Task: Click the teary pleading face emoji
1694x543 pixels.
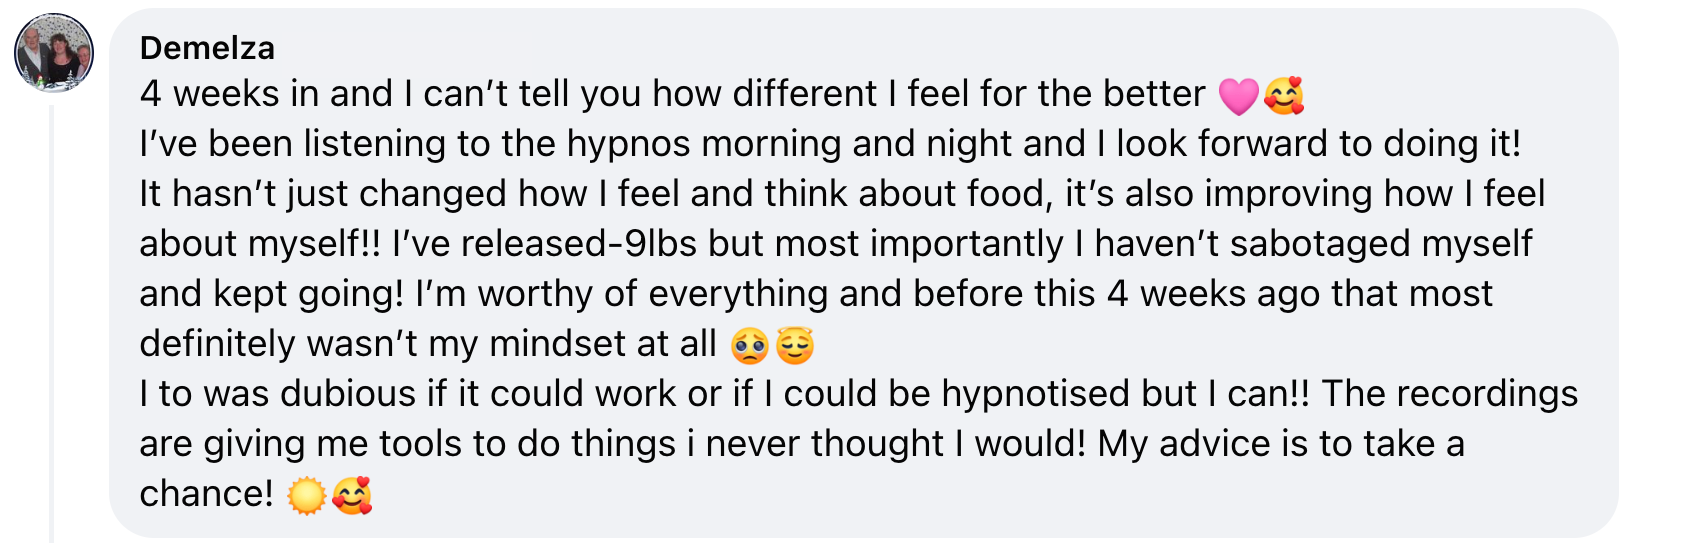Action: tap(750, 346)
